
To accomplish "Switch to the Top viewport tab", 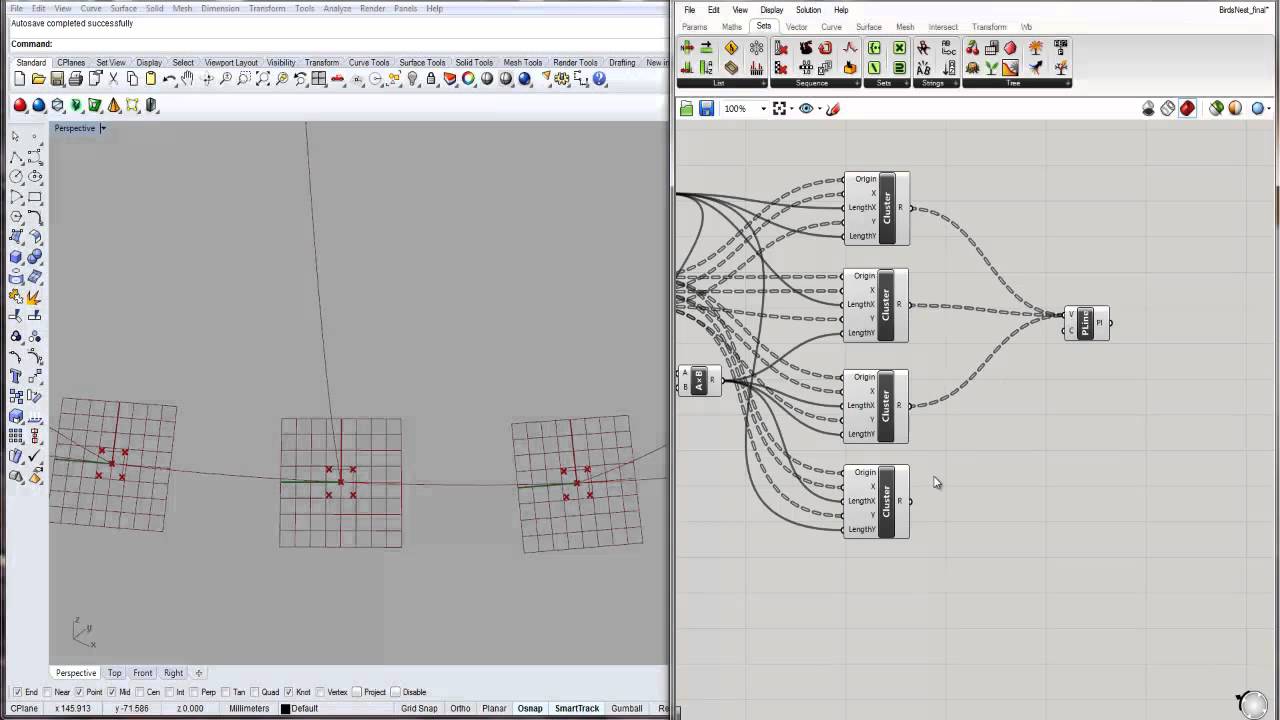I will tap(115, 673).
